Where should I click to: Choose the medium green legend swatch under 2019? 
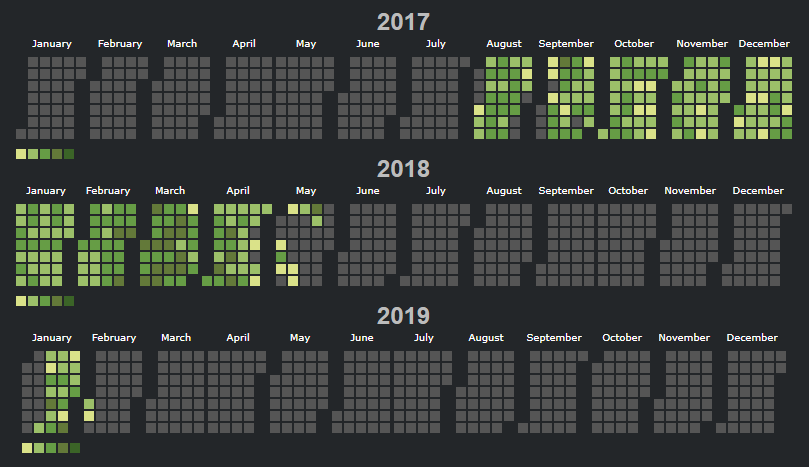point(51,448)
